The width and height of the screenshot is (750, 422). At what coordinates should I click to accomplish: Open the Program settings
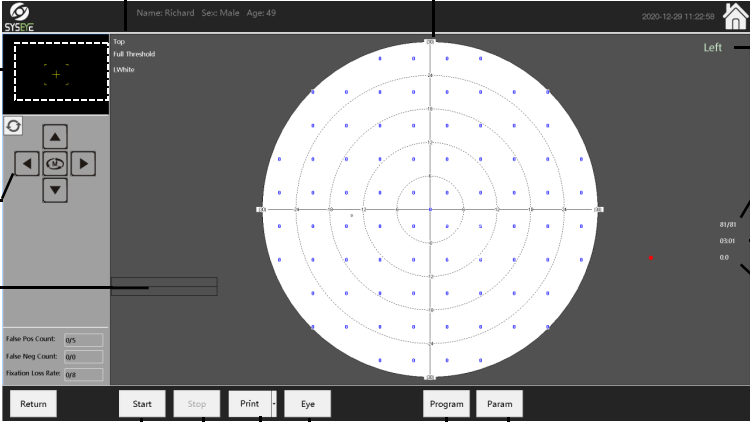pos(446,404)
